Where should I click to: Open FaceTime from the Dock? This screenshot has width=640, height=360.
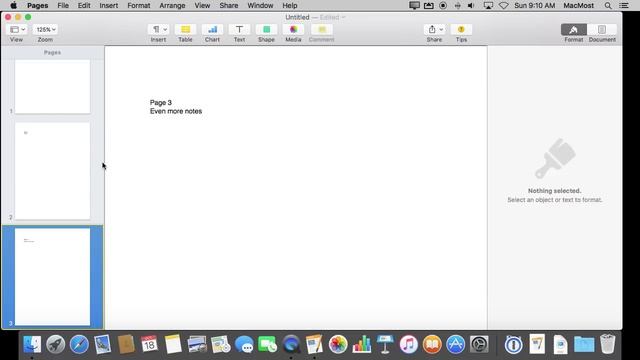coord(267,344)
